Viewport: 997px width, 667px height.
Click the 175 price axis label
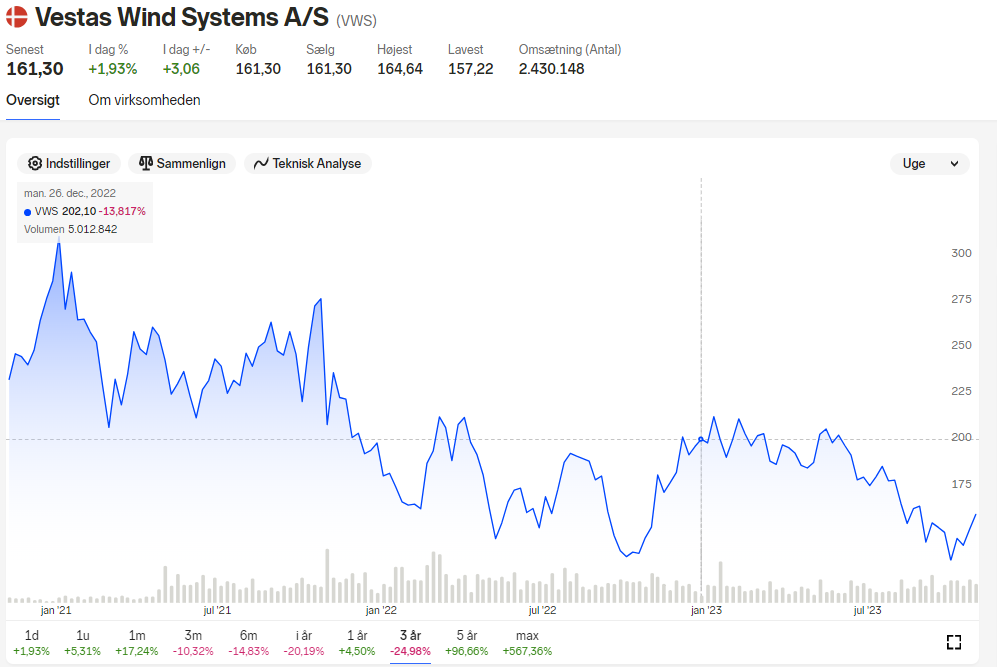pos(961,484)
